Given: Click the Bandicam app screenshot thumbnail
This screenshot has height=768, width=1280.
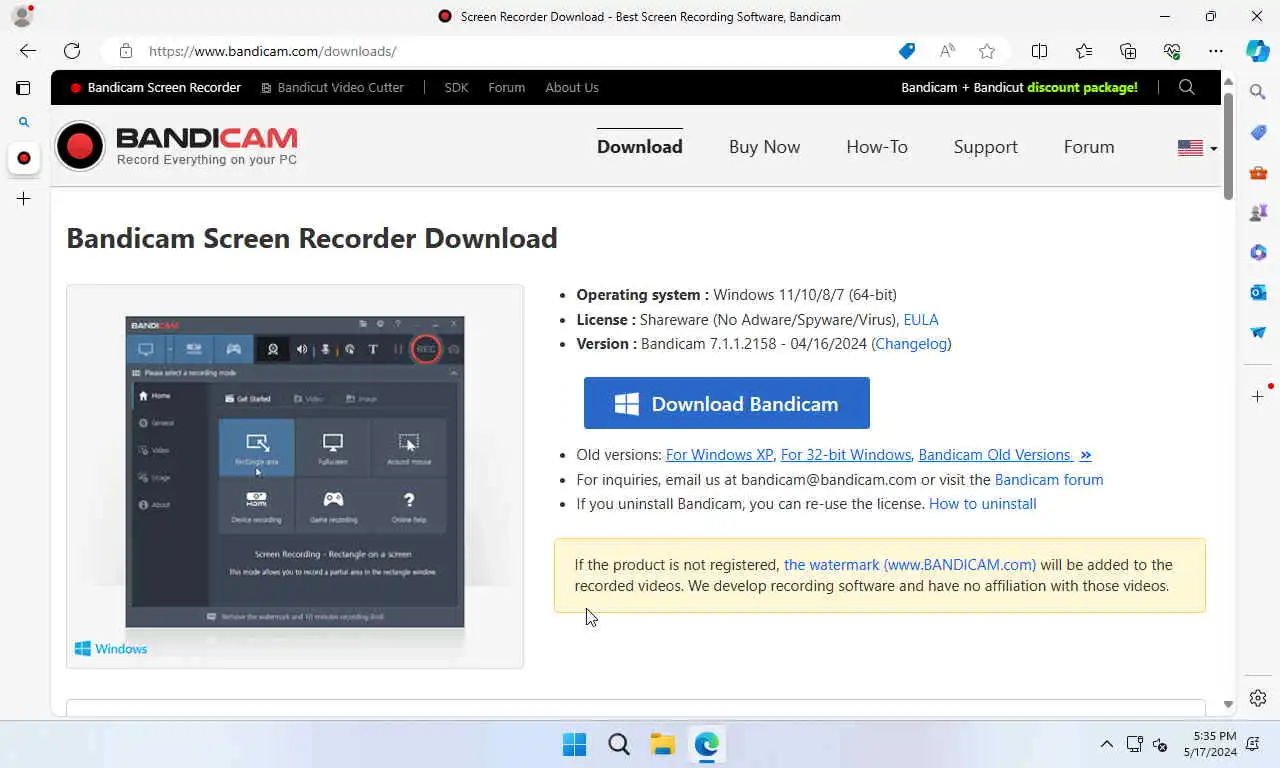Looking at the screenshot, I should point(295,471).
